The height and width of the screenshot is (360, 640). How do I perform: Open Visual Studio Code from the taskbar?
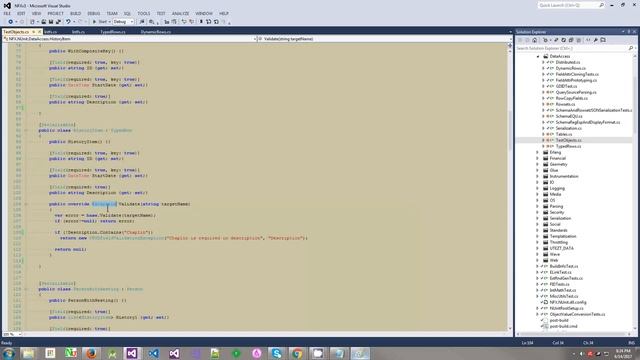pyautogui.click(x=153, y=353)
